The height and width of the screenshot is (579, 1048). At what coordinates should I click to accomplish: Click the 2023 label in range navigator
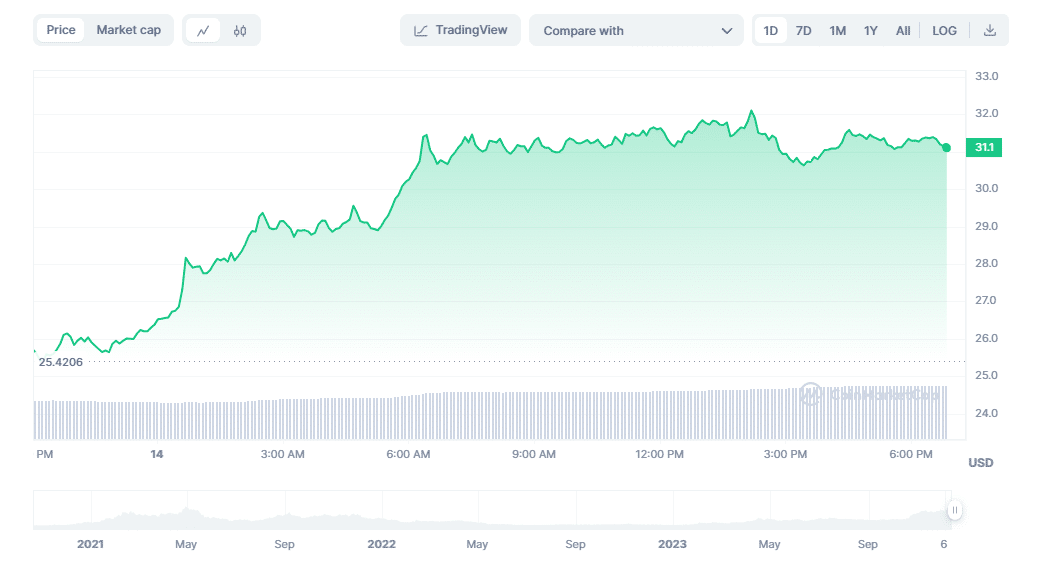coord(672,544)
